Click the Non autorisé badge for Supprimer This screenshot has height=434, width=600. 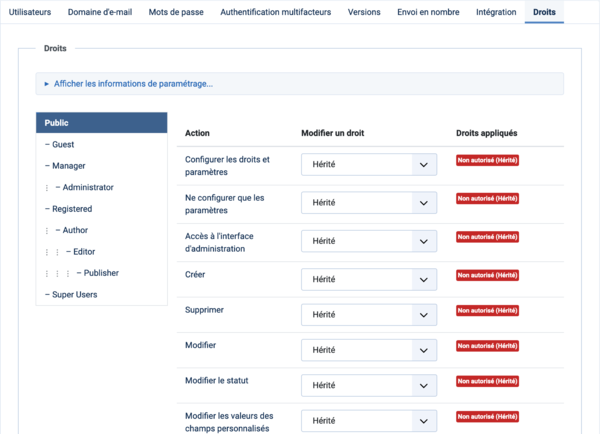(x=487, y=310)
